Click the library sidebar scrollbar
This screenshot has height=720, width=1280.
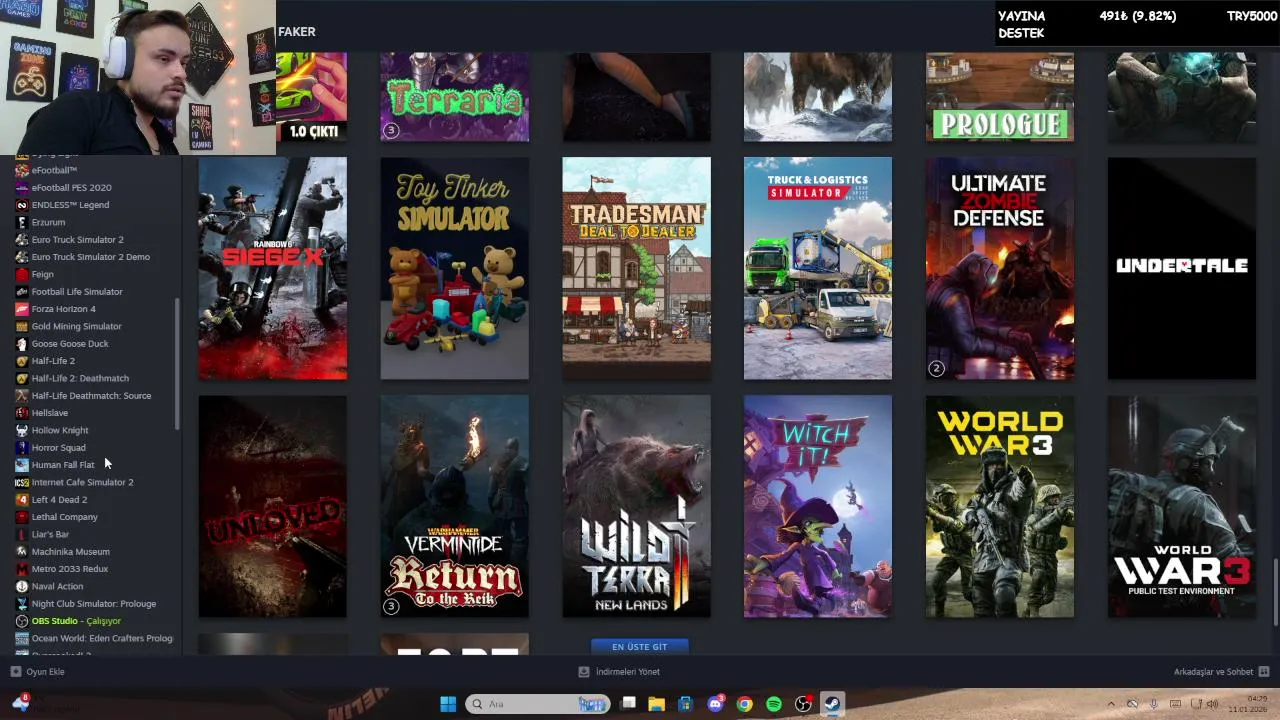click(x=177, y=364)
